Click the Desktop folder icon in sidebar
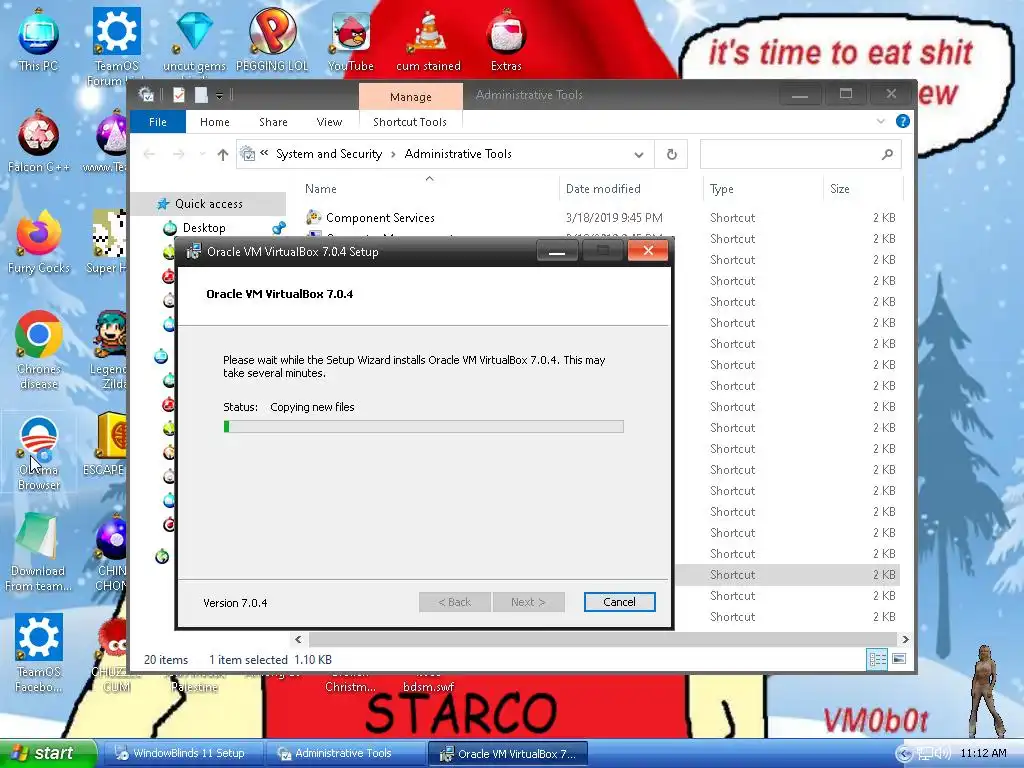This screenshot has width=1024, height=768. [x=170, y=227]
